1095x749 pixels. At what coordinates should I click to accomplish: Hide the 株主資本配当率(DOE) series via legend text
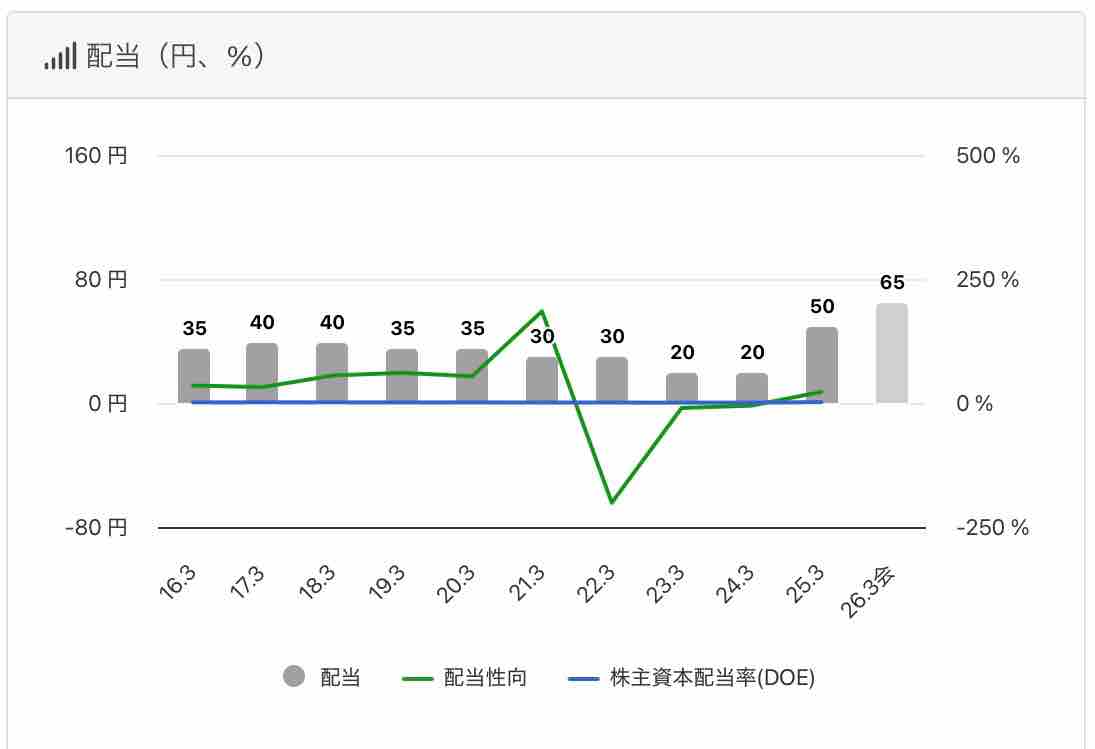click(x=712, y=678)
